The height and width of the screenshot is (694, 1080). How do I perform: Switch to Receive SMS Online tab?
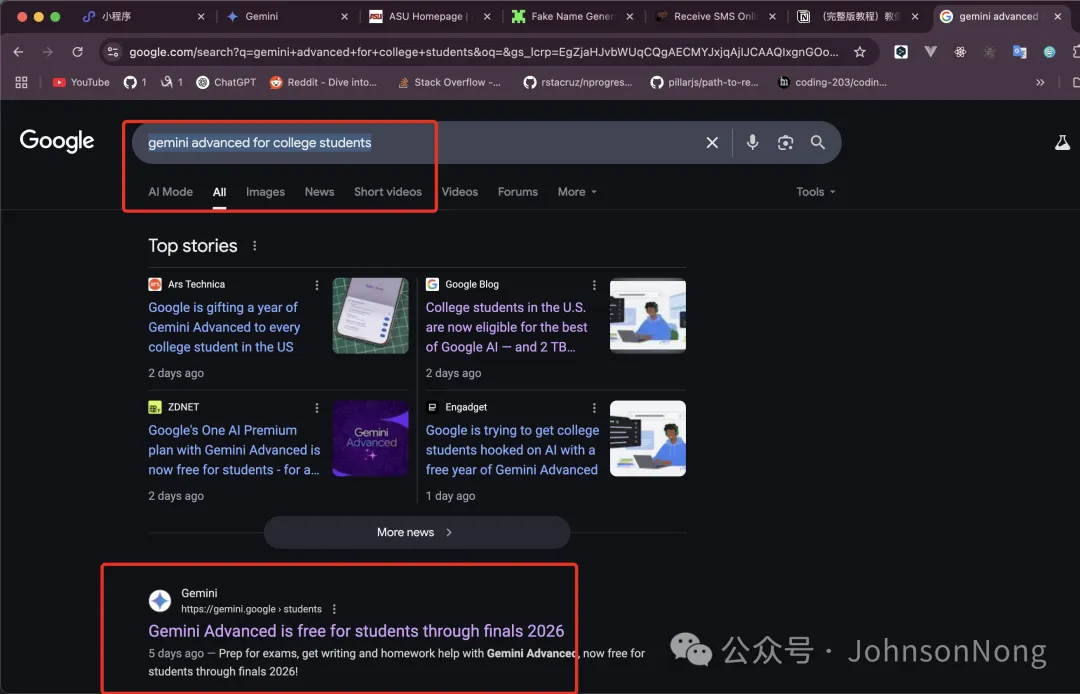(x=714, y=16)
